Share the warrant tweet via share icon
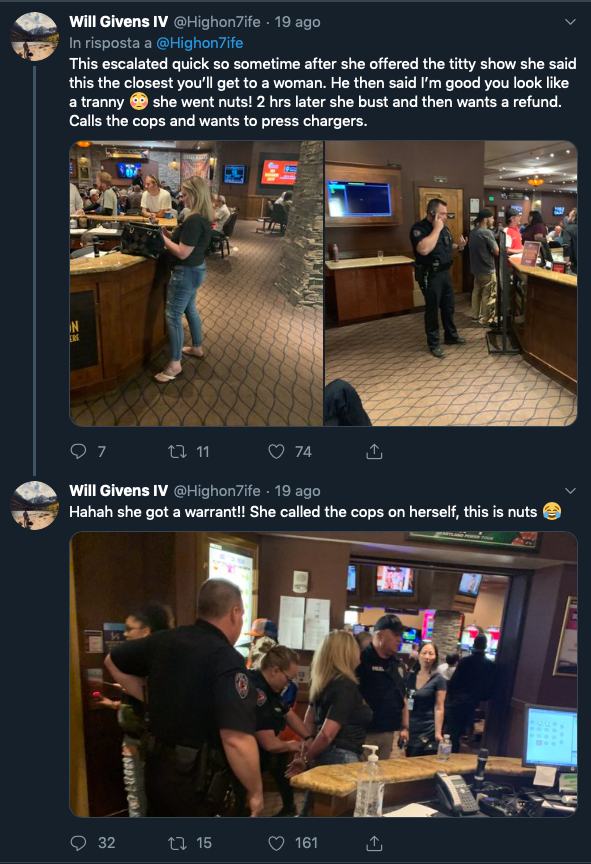The image size is (591, 864). pos(374,842)
